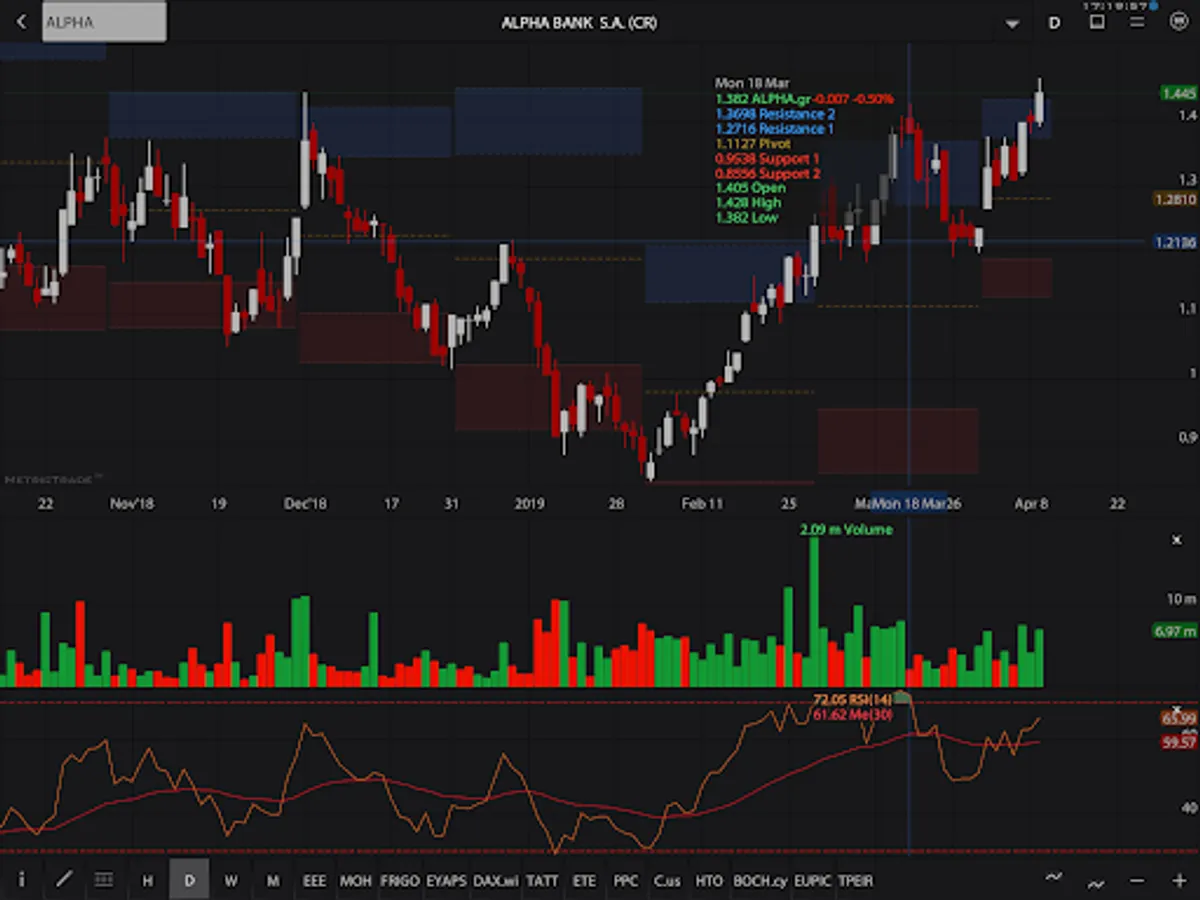1200x900 pixels.
Task: Click the 59.57 moving average value label
Action: (1179, 742)
